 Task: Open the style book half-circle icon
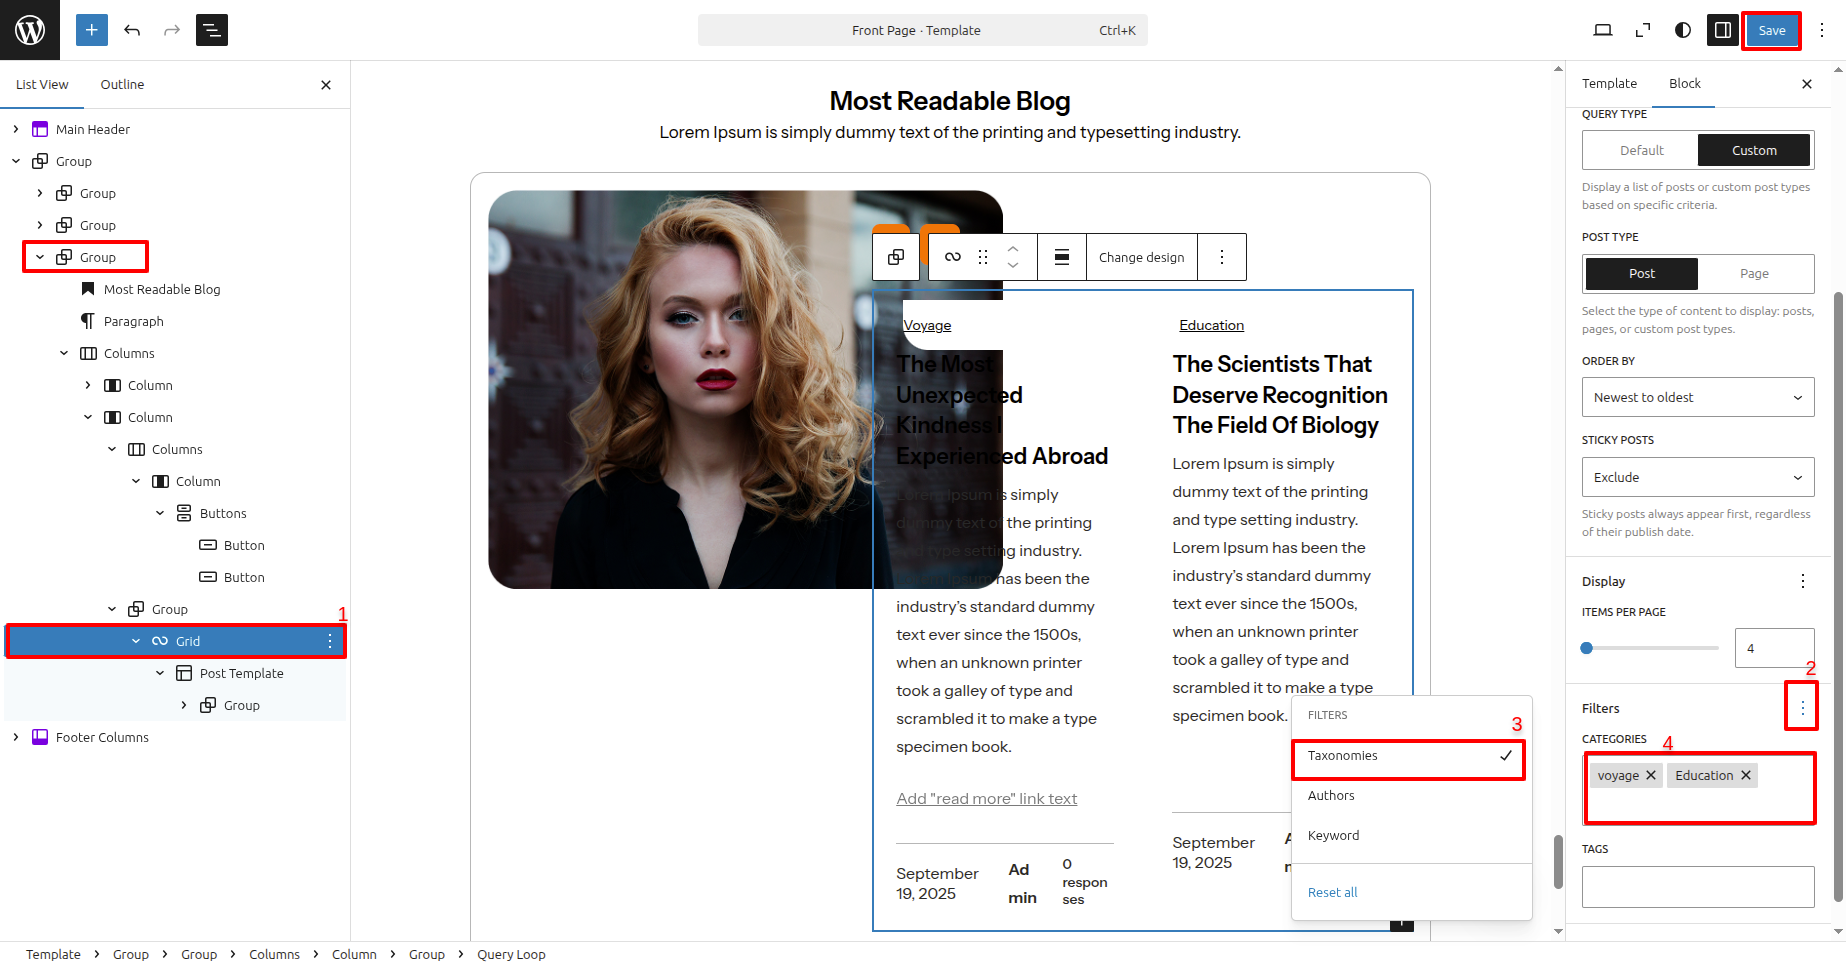pyautogui.click(x=1683, y=30)
